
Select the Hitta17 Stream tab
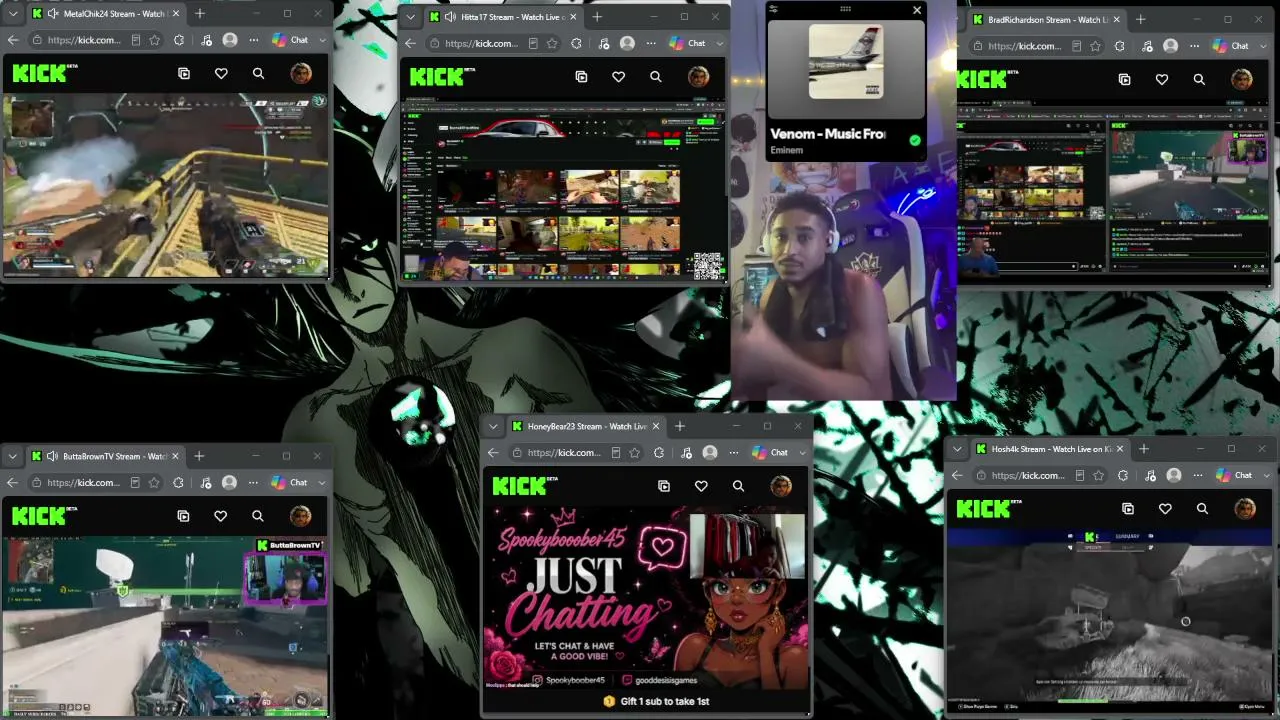(503, 17)
